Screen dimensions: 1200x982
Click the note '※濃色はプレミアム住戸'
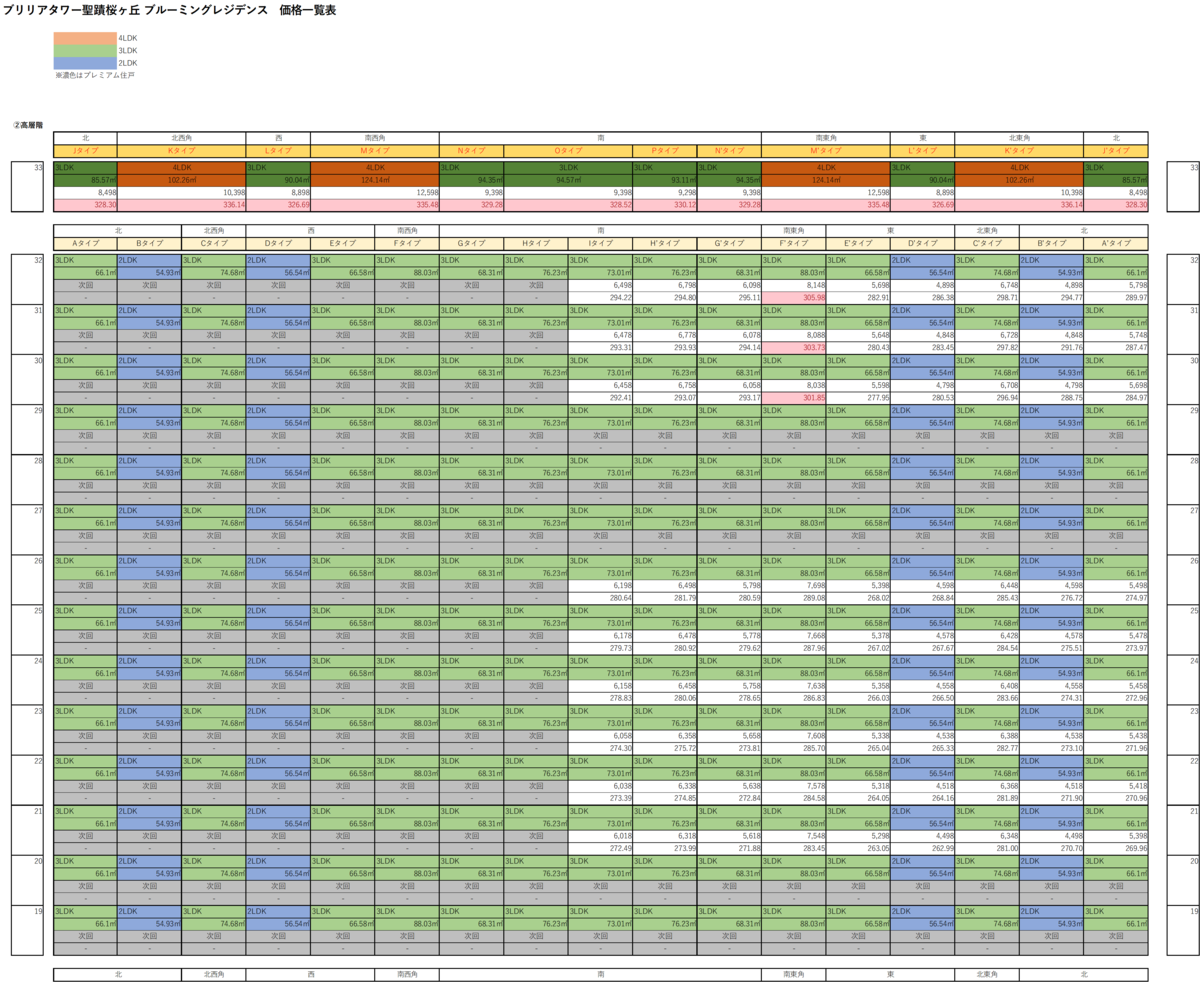tap(94, 75)
